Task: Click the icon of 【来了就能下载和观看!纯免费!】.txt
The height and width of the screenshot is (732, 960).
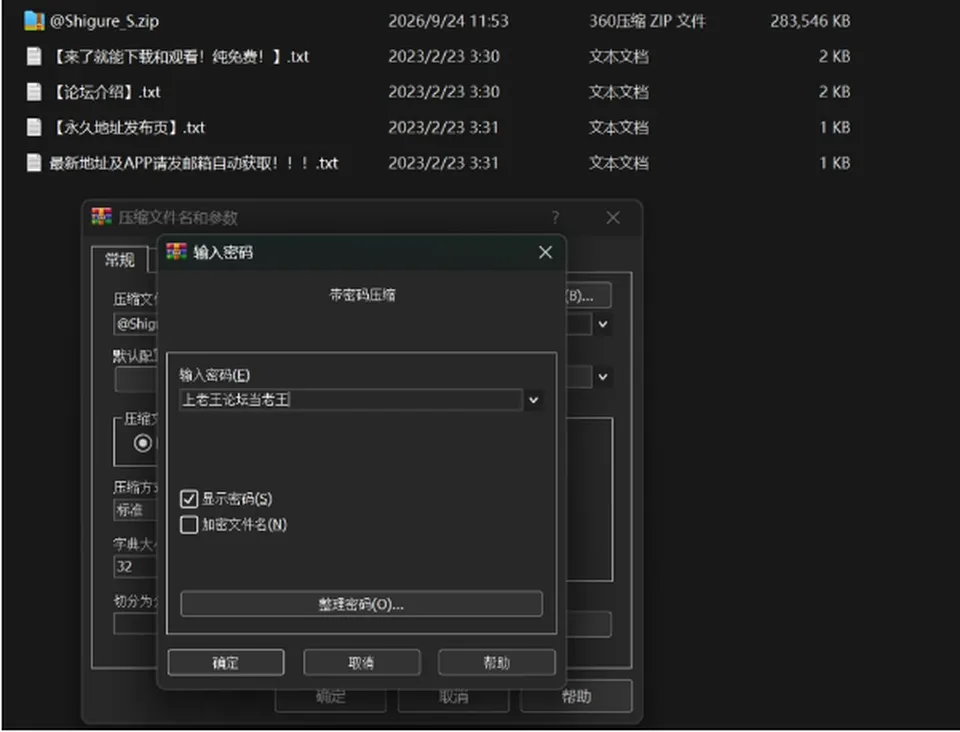Action: (x=34, y=56)
